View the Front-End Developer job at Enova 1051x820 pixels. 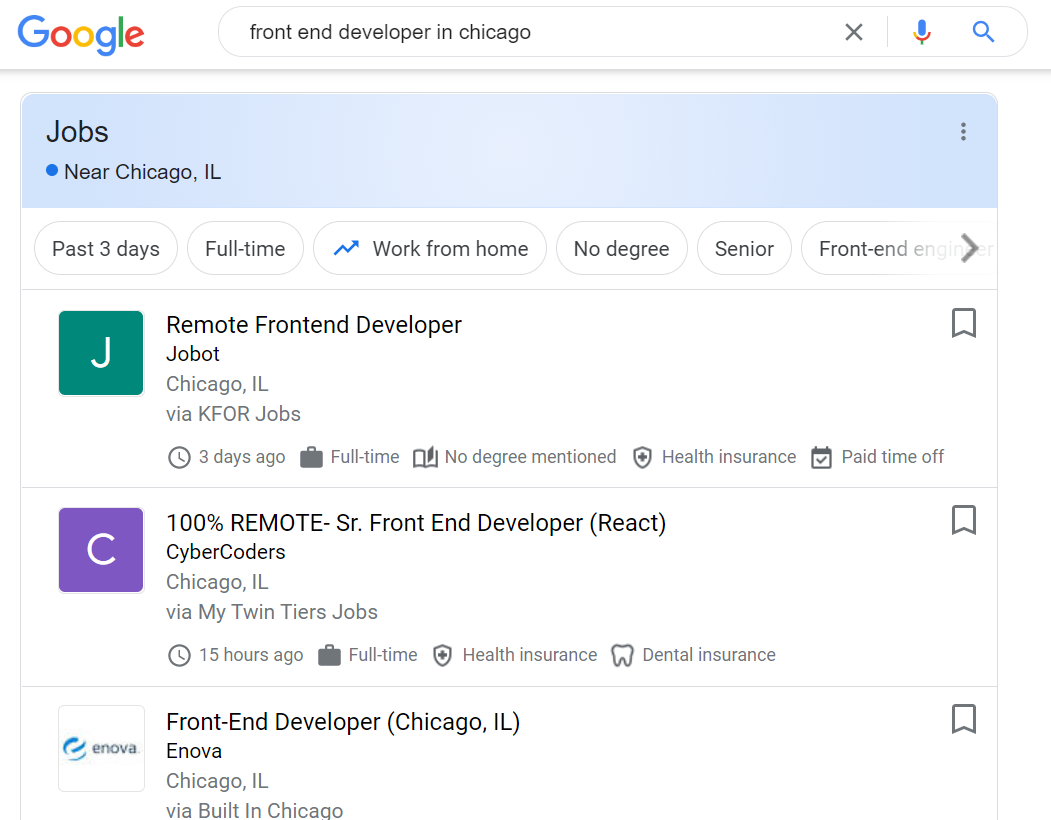point(343,721)
